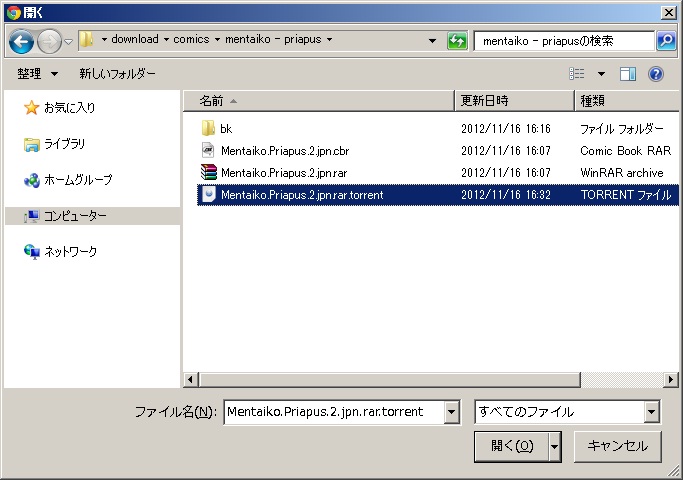
Task: Select コンピューター in navigation pane
Action: [x=74, y=216]
